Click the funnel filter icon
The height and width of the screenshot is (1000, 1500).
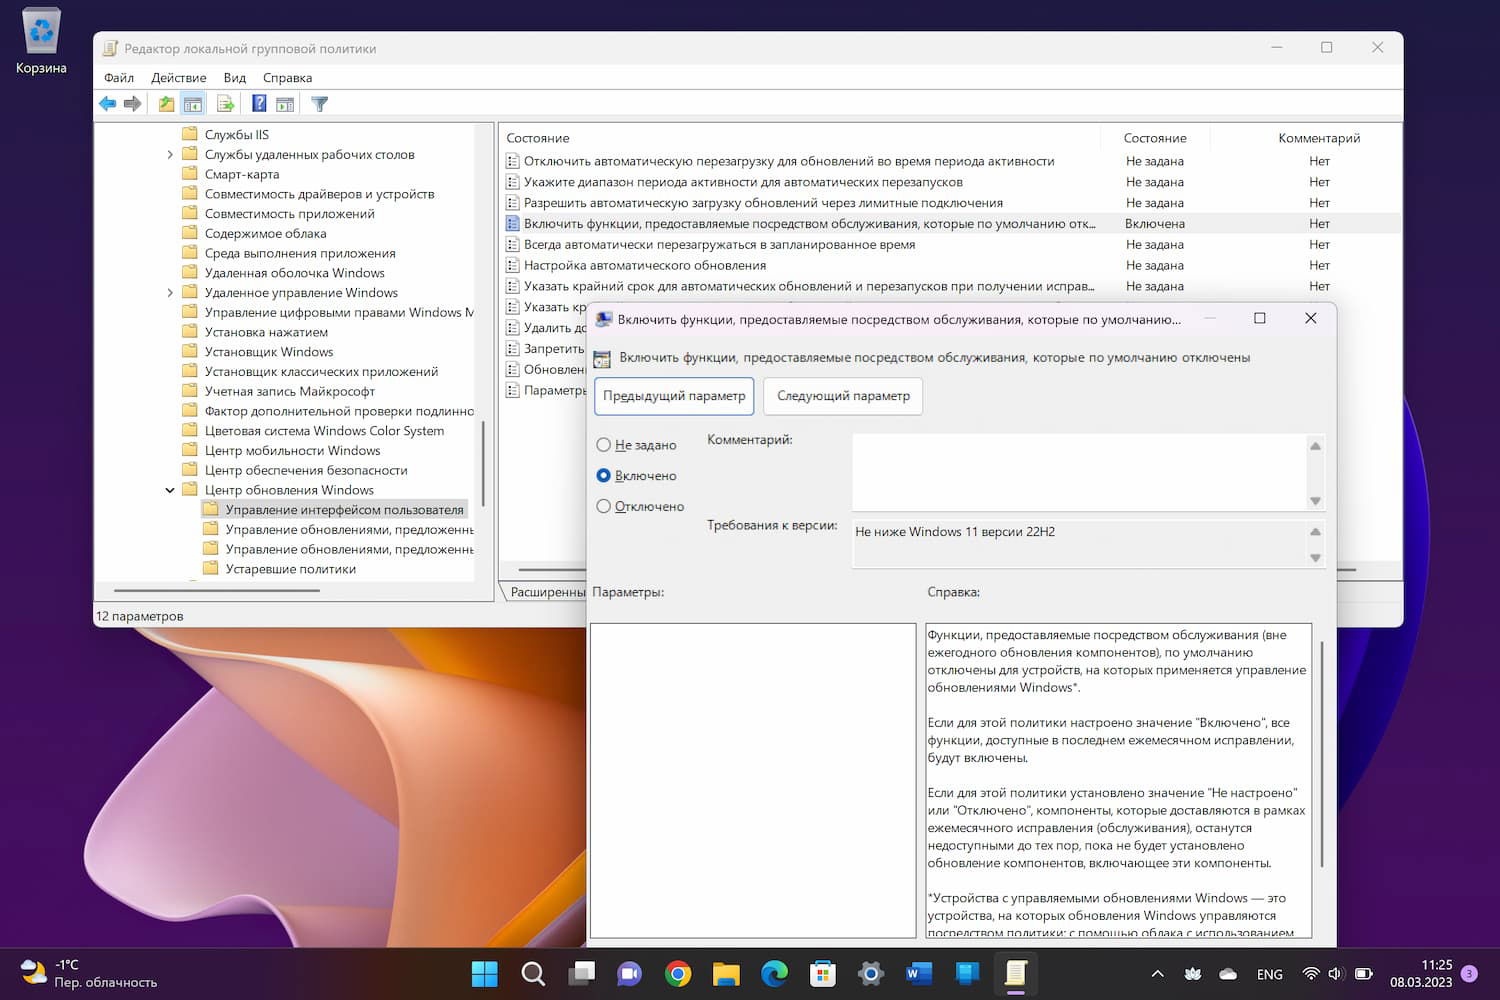click(320, 104)
